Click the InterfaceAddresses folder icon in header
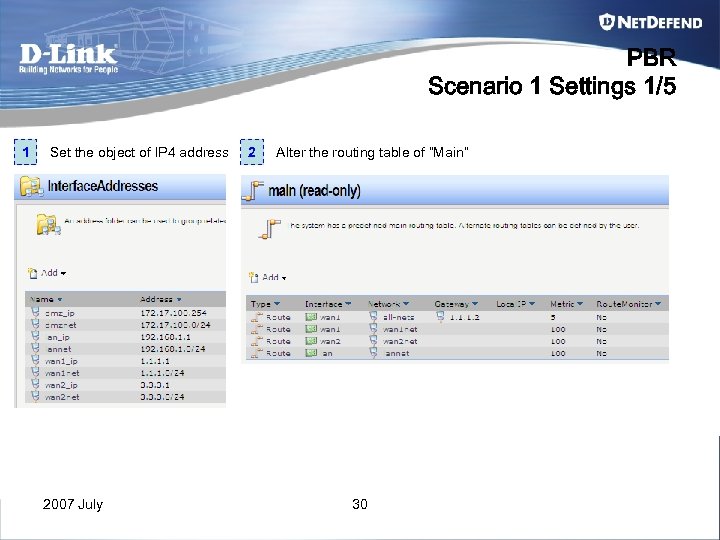 click(31, 187)
